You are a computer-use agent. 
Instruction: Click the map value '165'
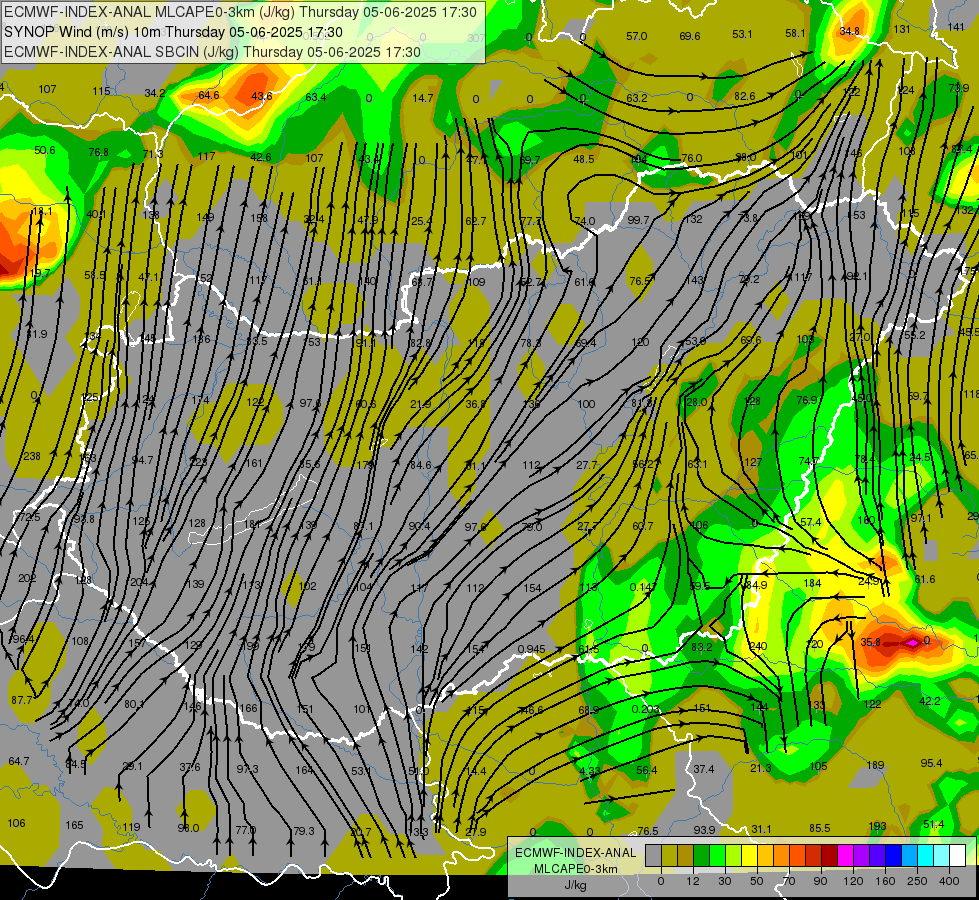[74, 825]
